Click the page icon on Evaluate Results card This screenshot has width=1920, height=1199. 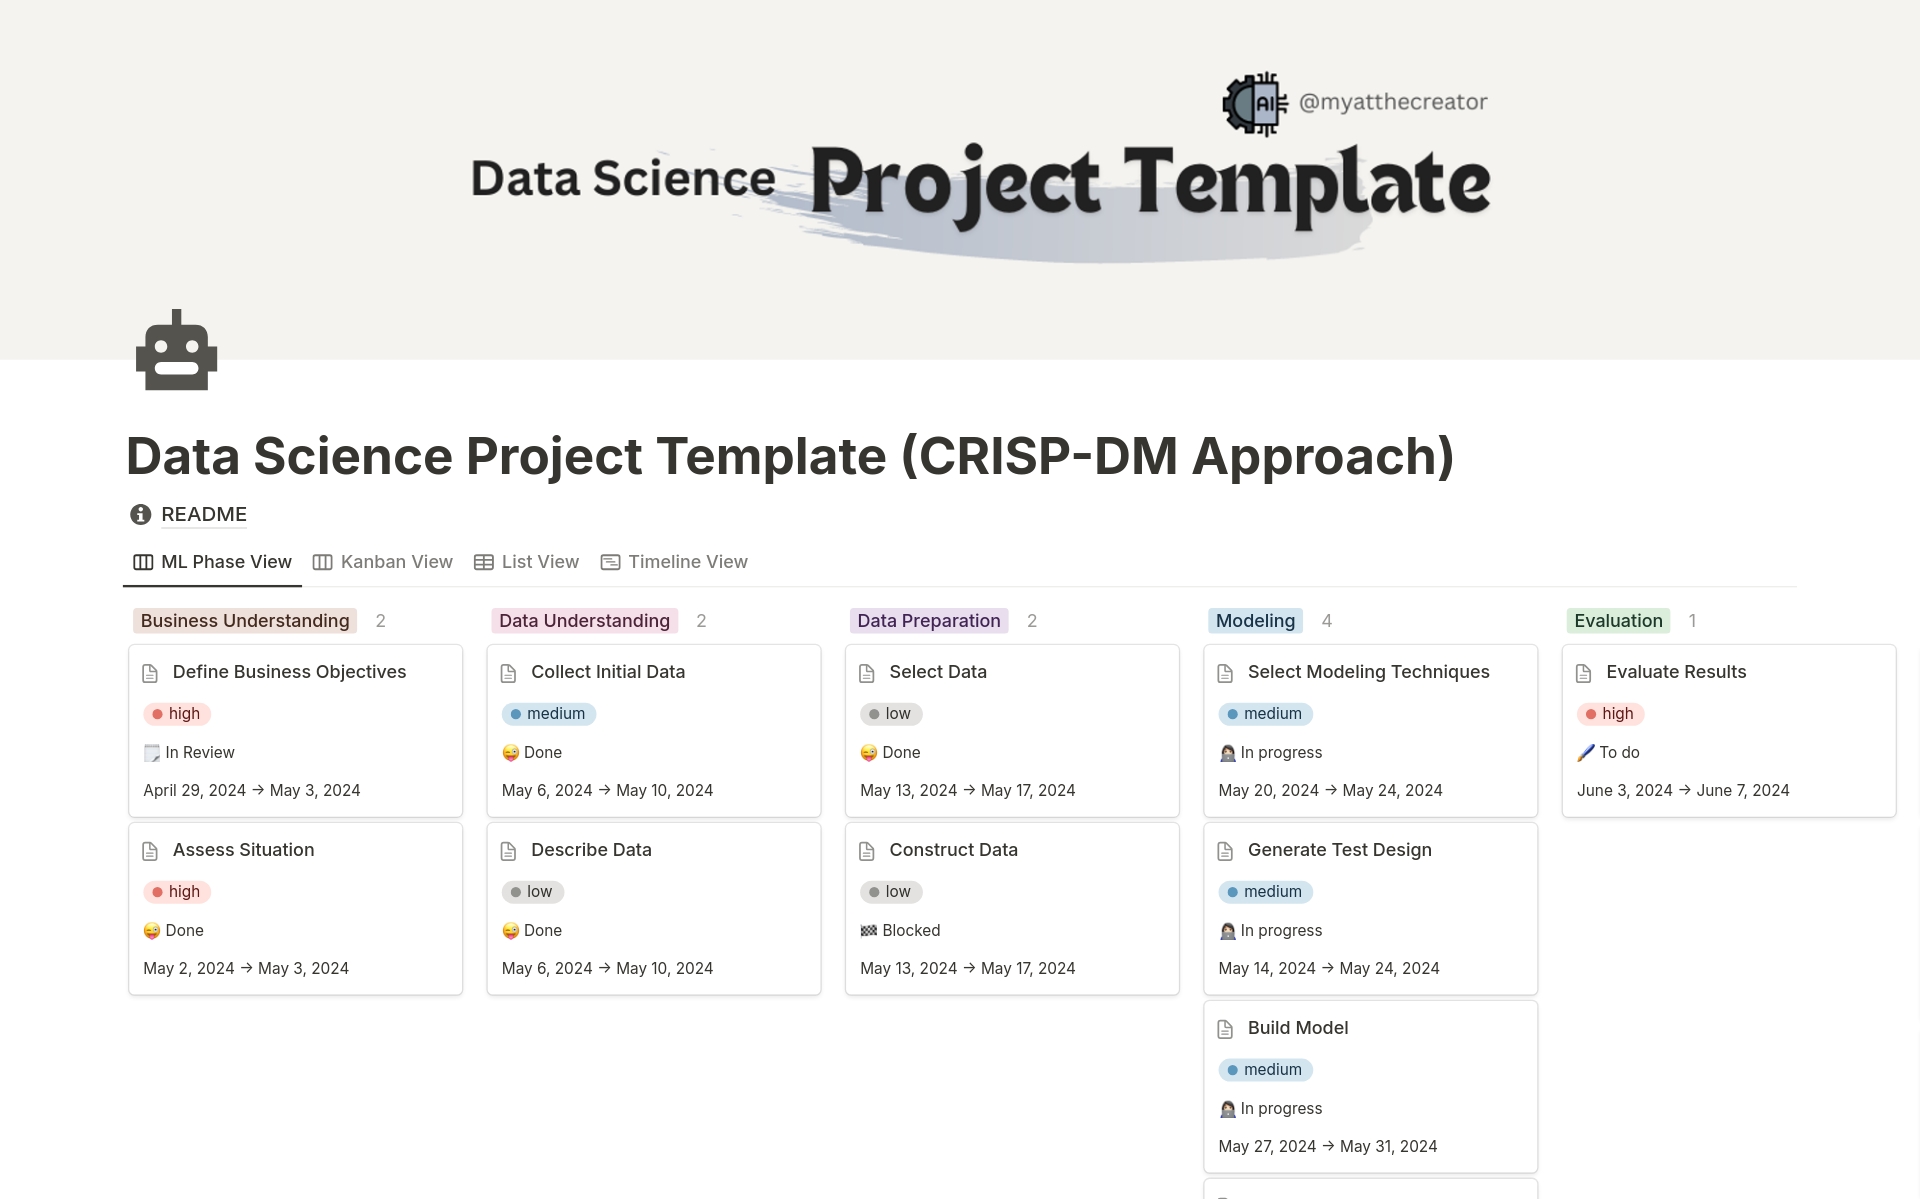[1585, 672]
